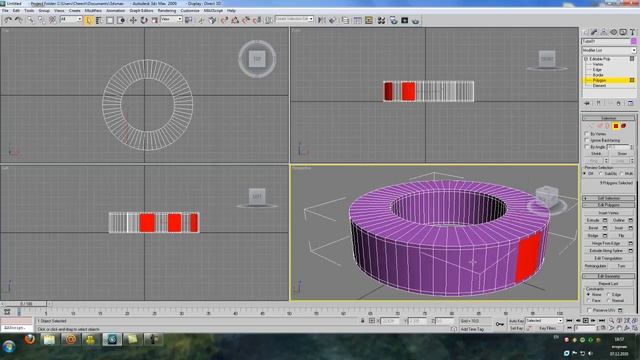
Task: Switch to the Modify command panel tab
Action: point(594,32)
